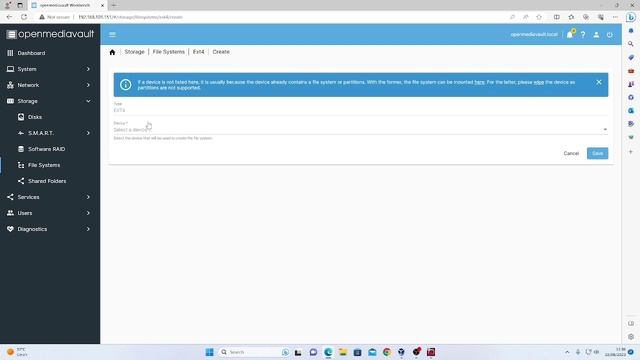Show hidden system tray icons
The image size is (640, 360).
567,352
